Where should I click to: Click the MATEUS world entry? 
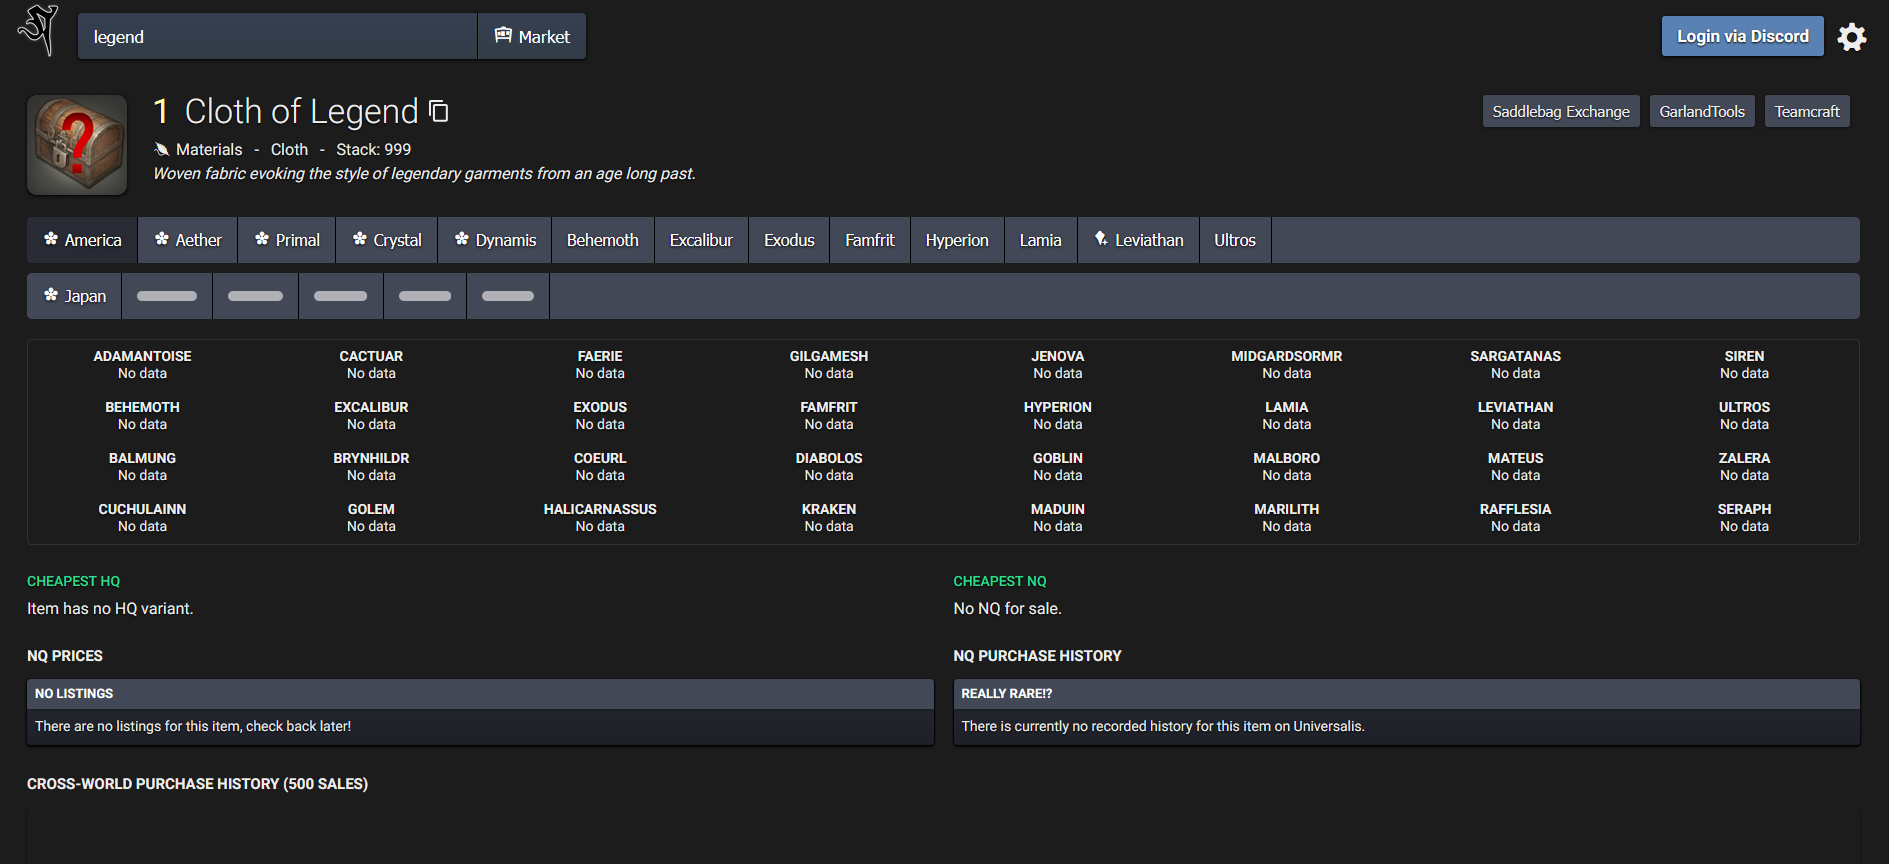pyautogui.click(x=1516, y=466)
